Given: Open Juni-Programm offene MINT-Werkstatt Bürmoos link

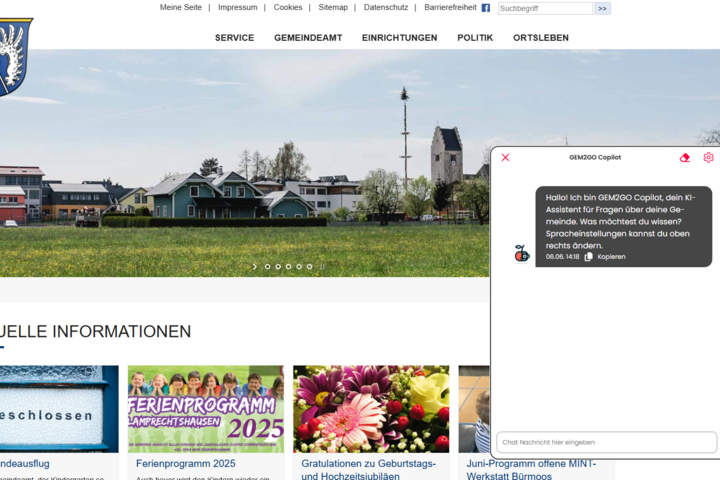Looking at the screenshot, I should pos(531,469).
